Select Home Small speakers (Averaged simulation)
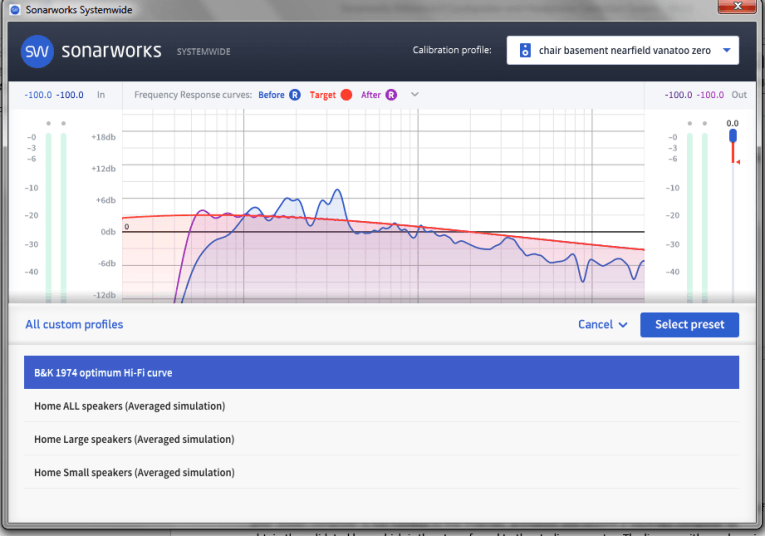Image resolution: width=765 pixels, height=536 pixels. pos(382,472)
